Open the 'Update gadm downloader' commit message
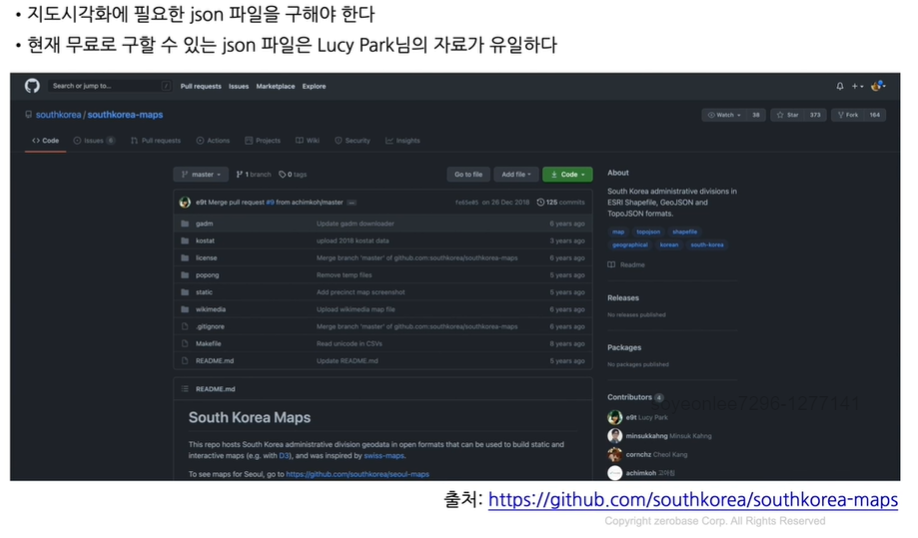Image resolution: width=918 pixels, height=538 pixels. [355, 224]
